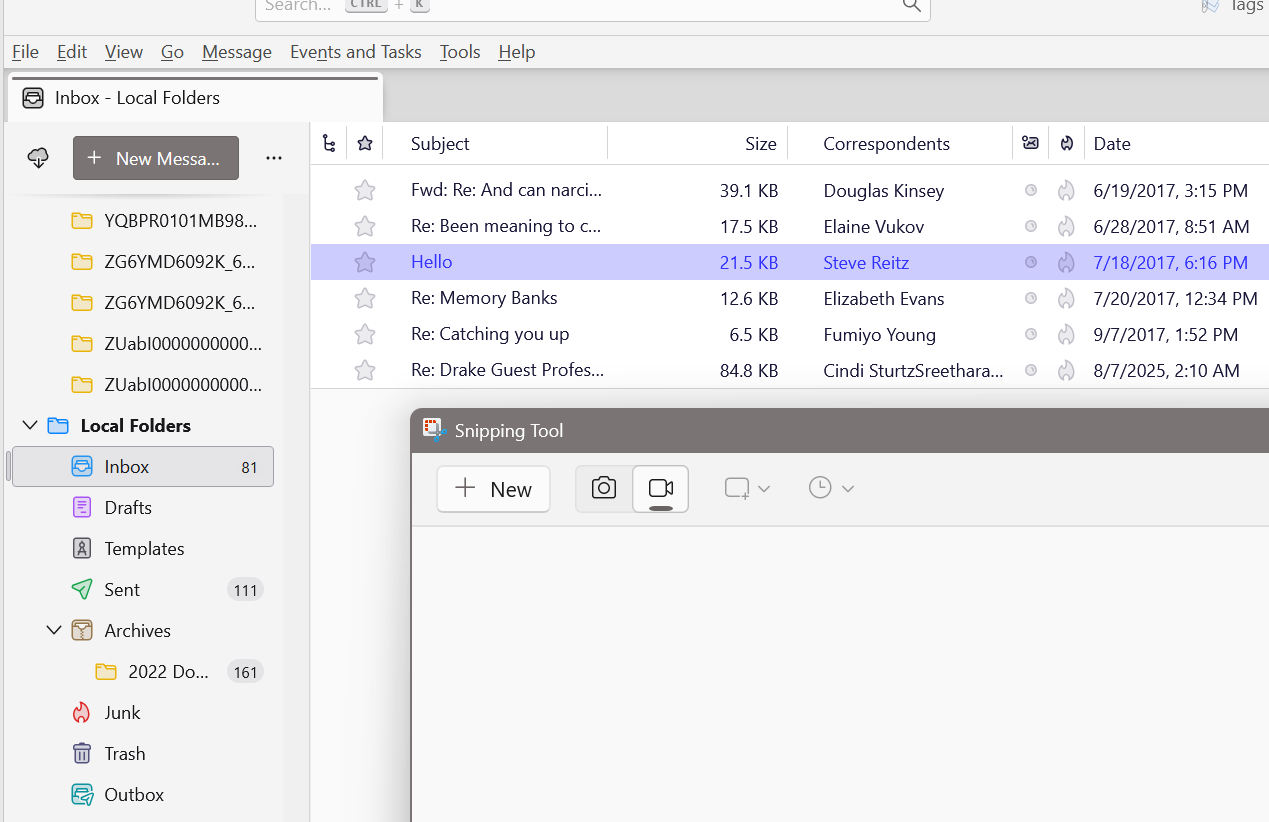Click New in Snipping Tool
This screenshot has height=822, width=1269.
[x=494, y=489]
